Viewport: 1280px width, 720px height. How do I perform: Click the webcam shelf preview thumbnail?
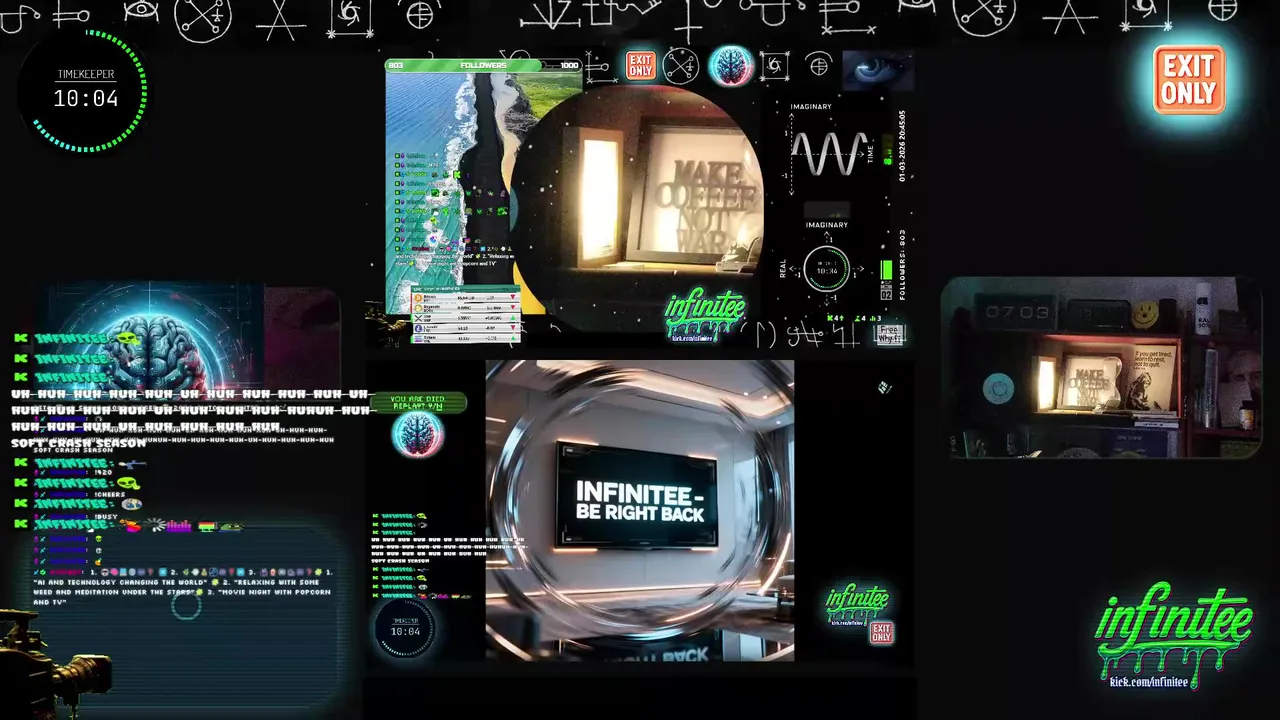click(1101, 368)
